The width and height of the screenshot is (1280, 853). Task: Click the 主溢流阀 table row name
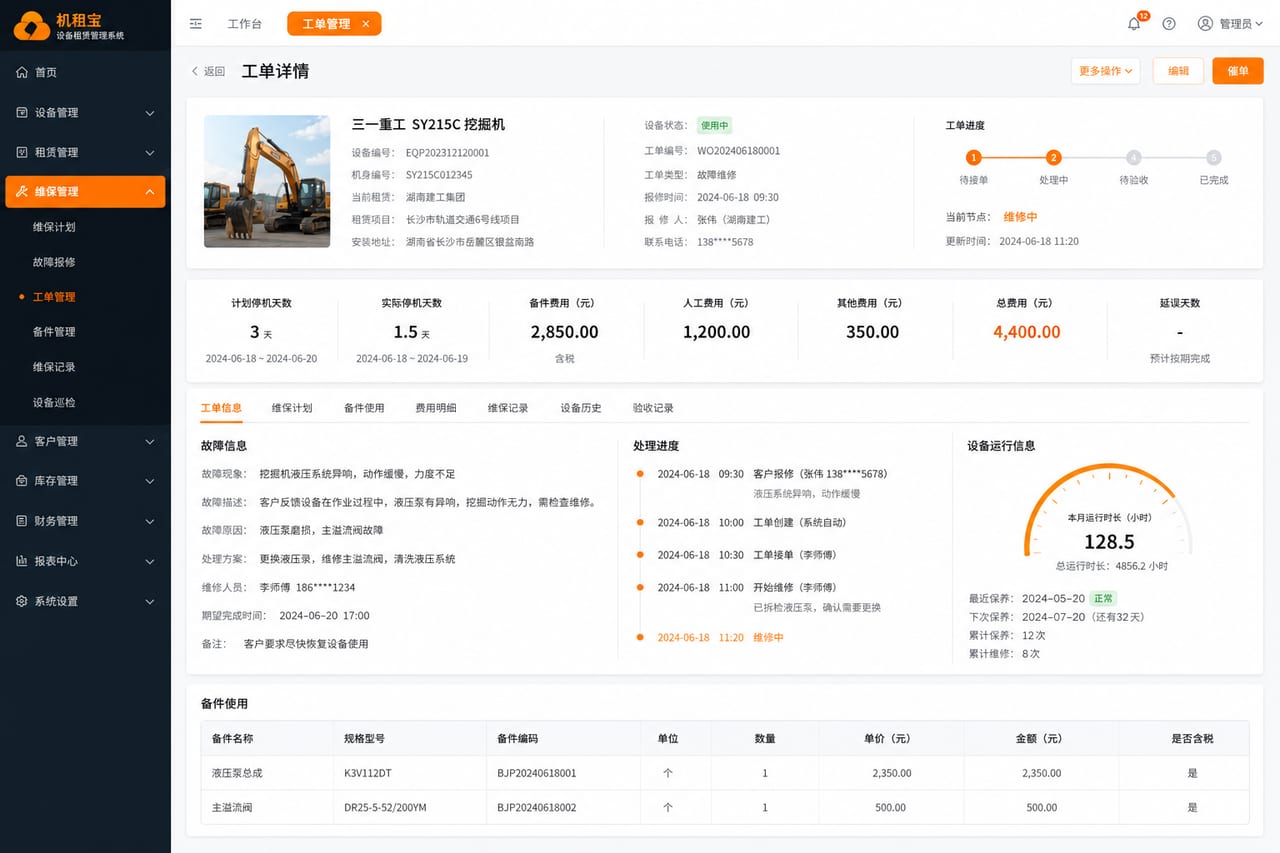[x=232, y=807]
